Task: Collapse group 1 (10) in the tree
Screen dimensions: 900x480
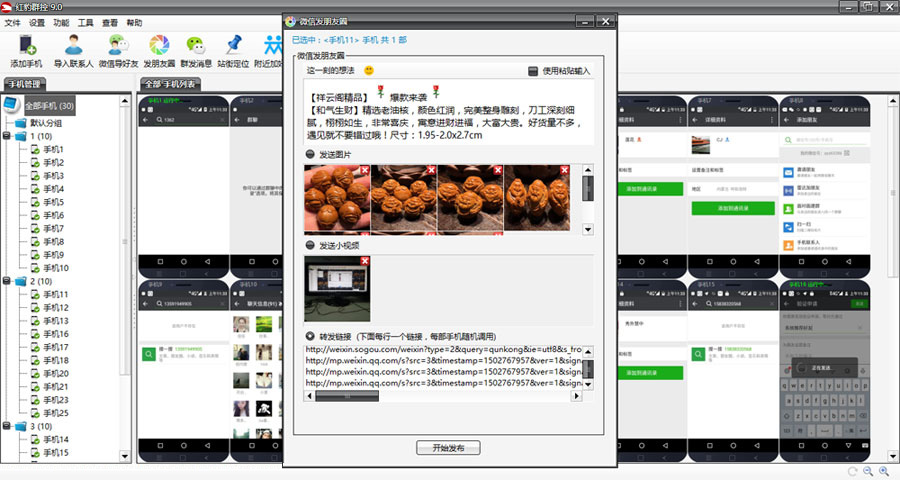Action: [6, 136]
